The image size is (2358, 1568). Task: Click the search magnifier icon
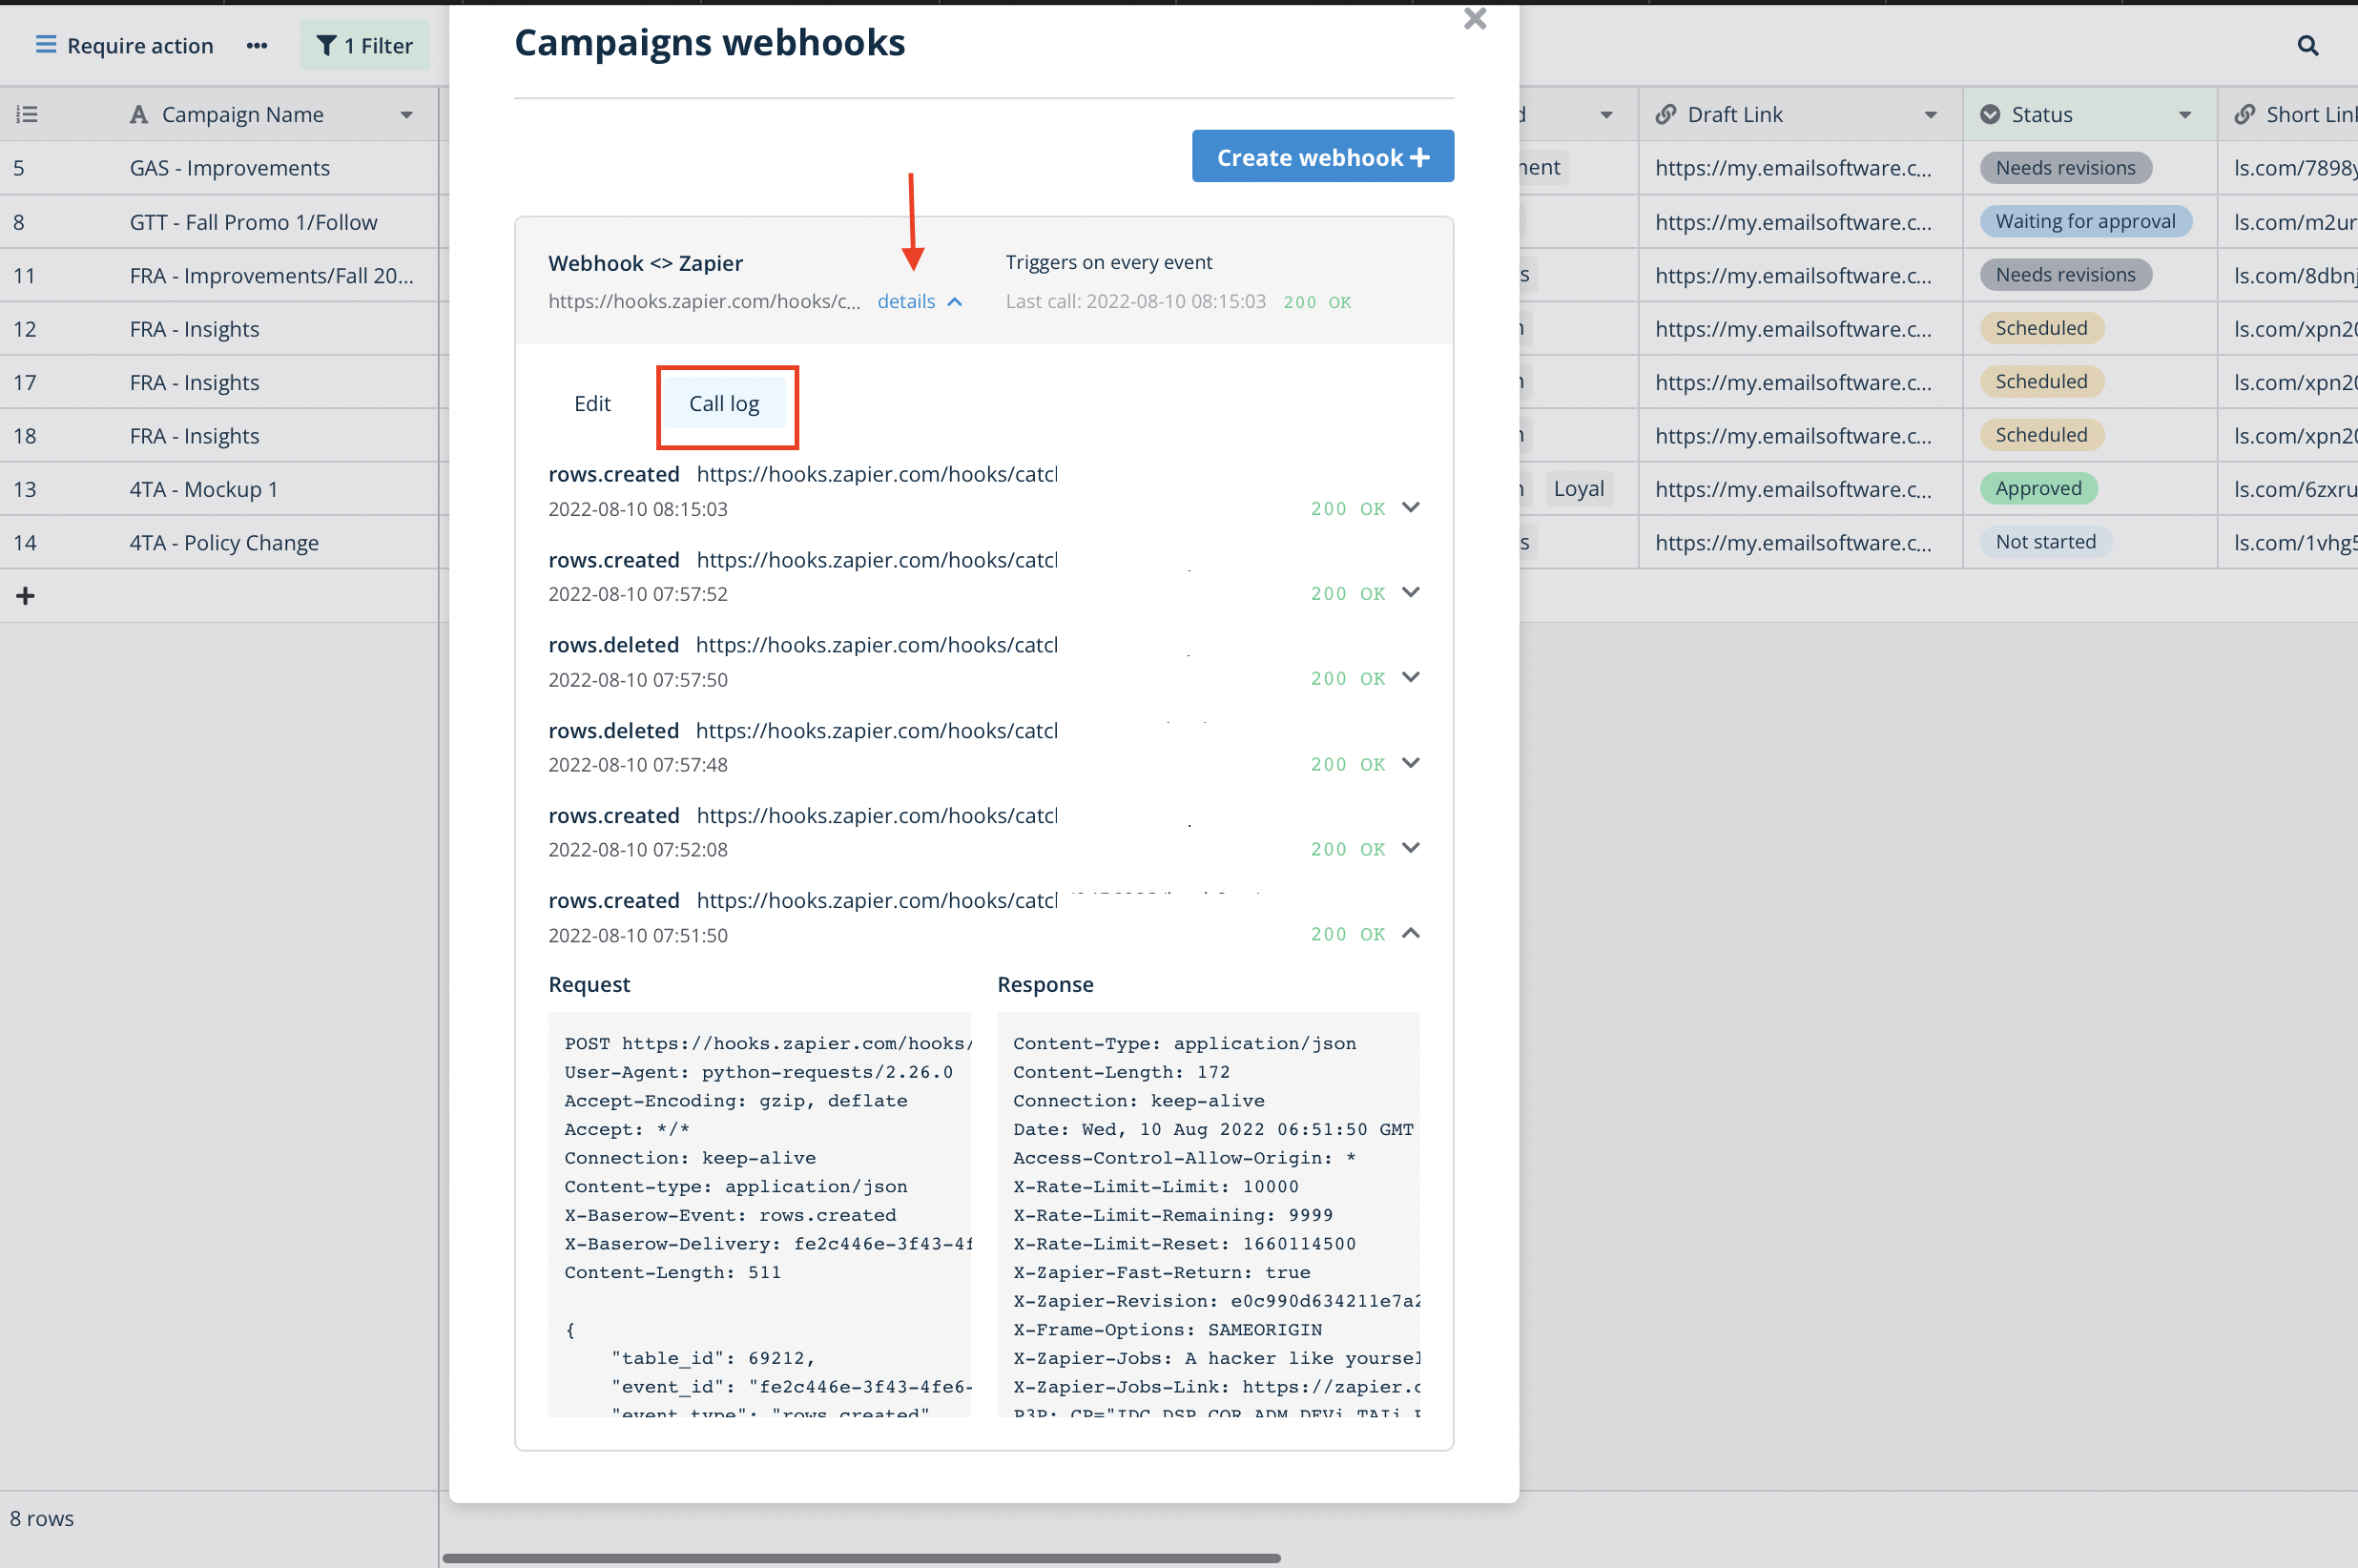point(2307,46)
